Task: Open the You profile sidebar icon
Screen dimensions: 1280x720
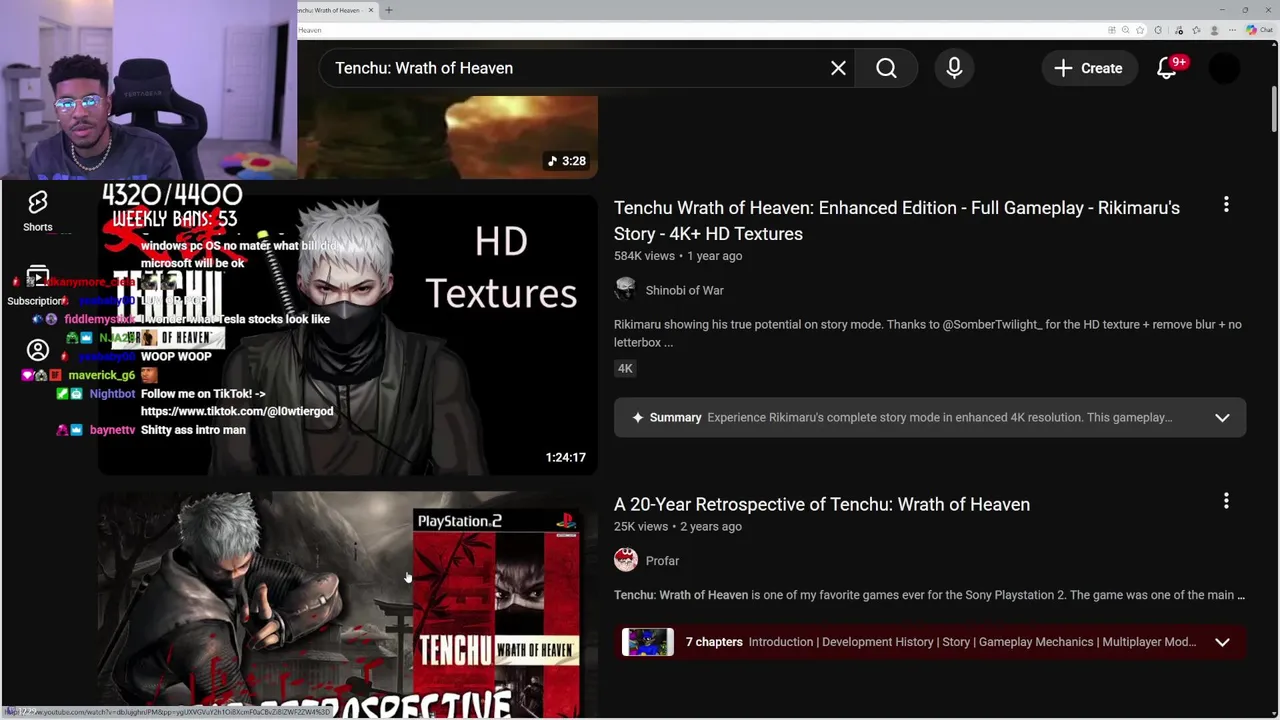Action: 38,350
